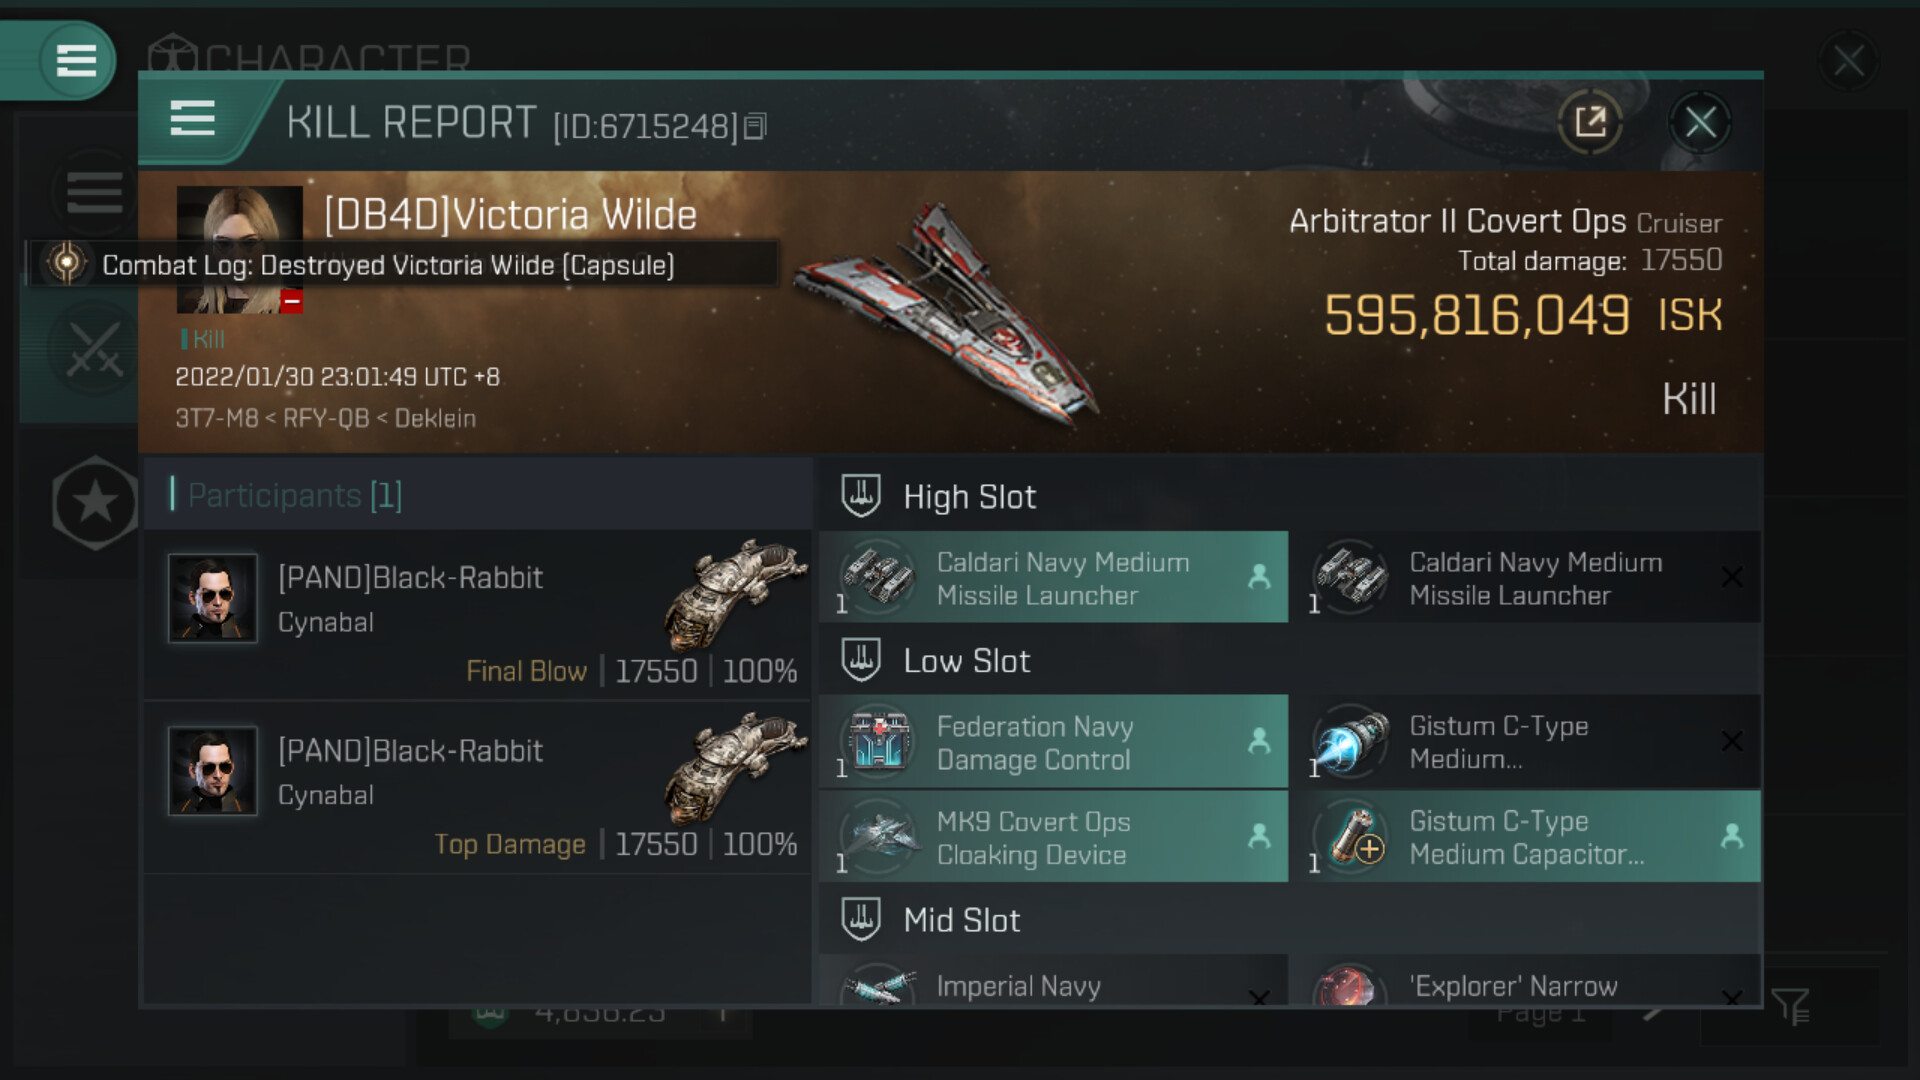1920x1080 pixels.
Task: Select the Participants [1] tab
Action: 294,495
